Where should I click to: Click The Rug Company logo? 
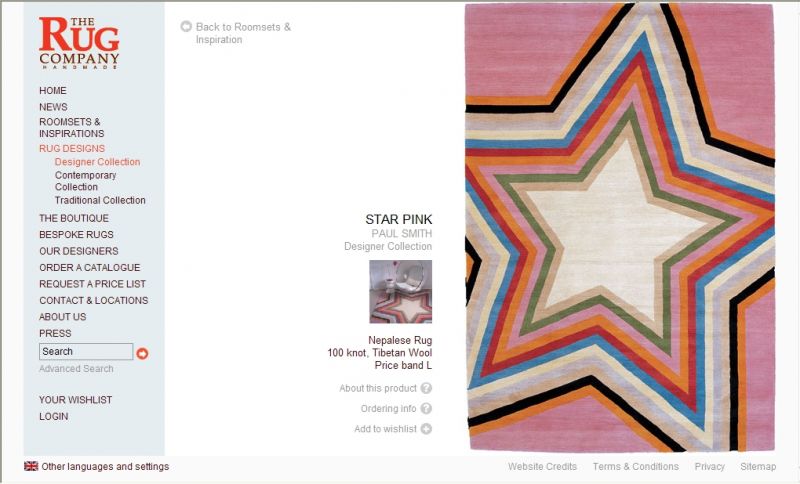(79, 43)
